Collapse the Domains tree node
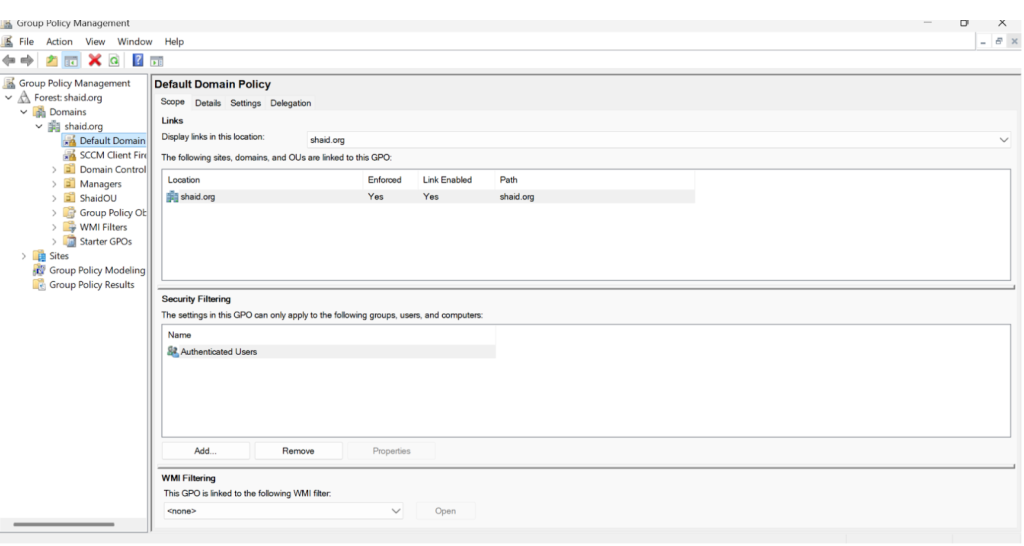Viewport: 1024px width, 546px height. click(24, 112)
